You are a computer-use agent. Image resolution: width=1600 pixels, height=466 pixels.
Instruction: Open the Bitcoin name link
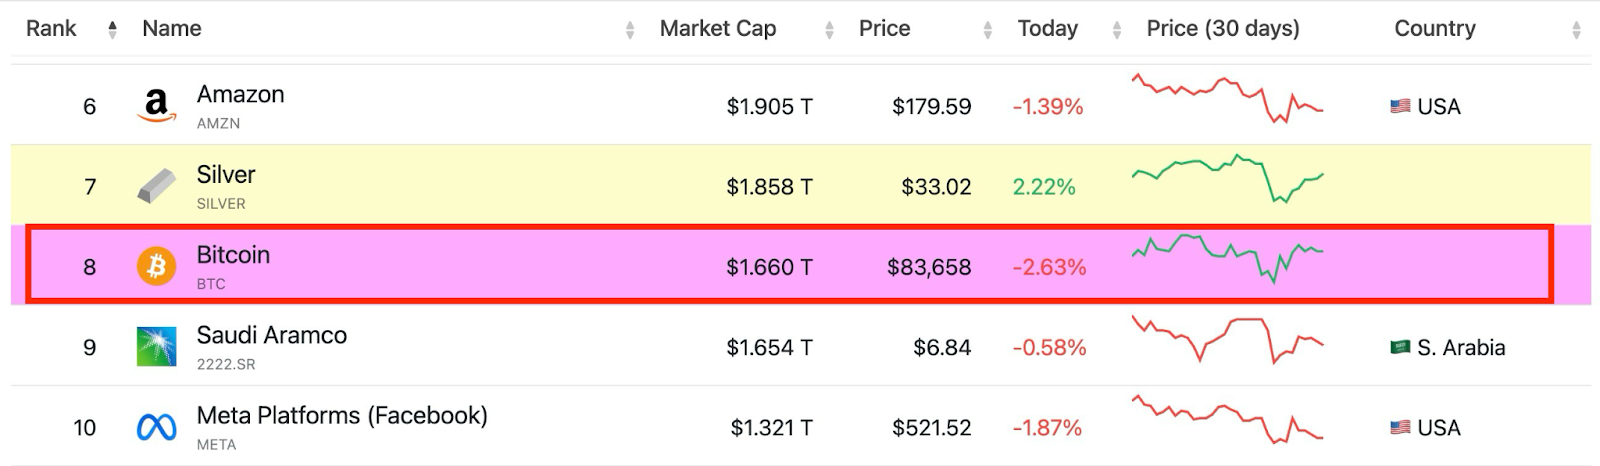[233, 255]
